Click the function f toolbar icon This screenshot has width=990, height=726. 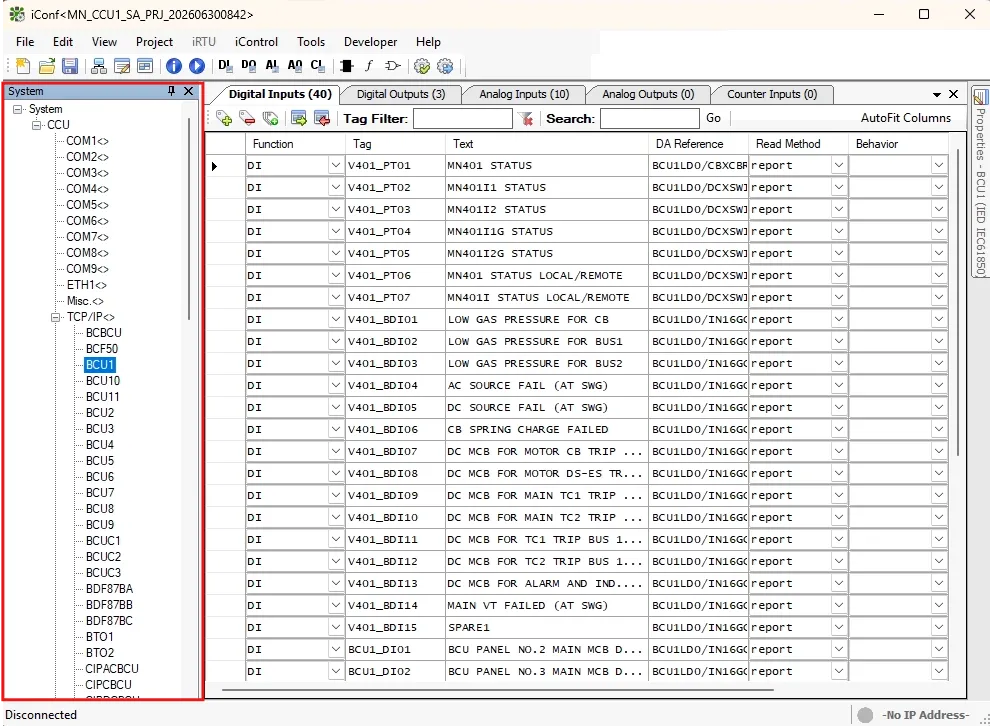point(369,66)
